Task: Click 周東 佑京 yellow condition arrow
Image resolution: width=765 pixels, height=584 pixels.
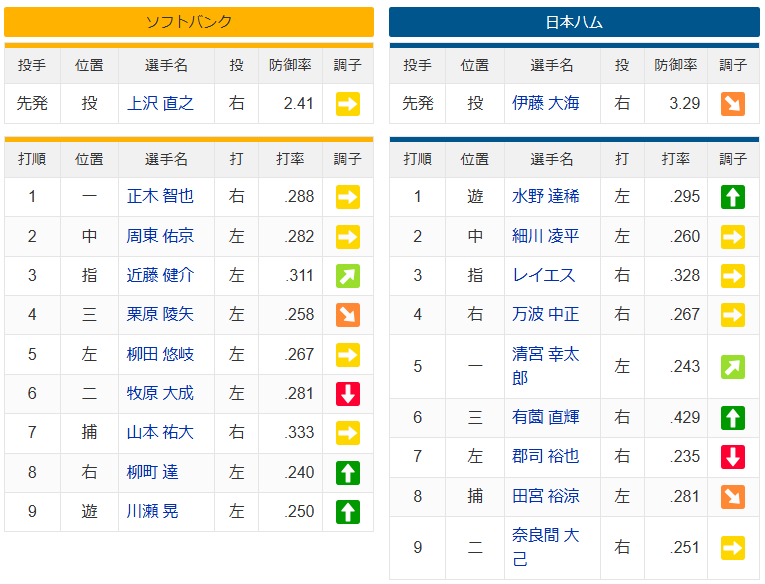Action: [348, 237]
